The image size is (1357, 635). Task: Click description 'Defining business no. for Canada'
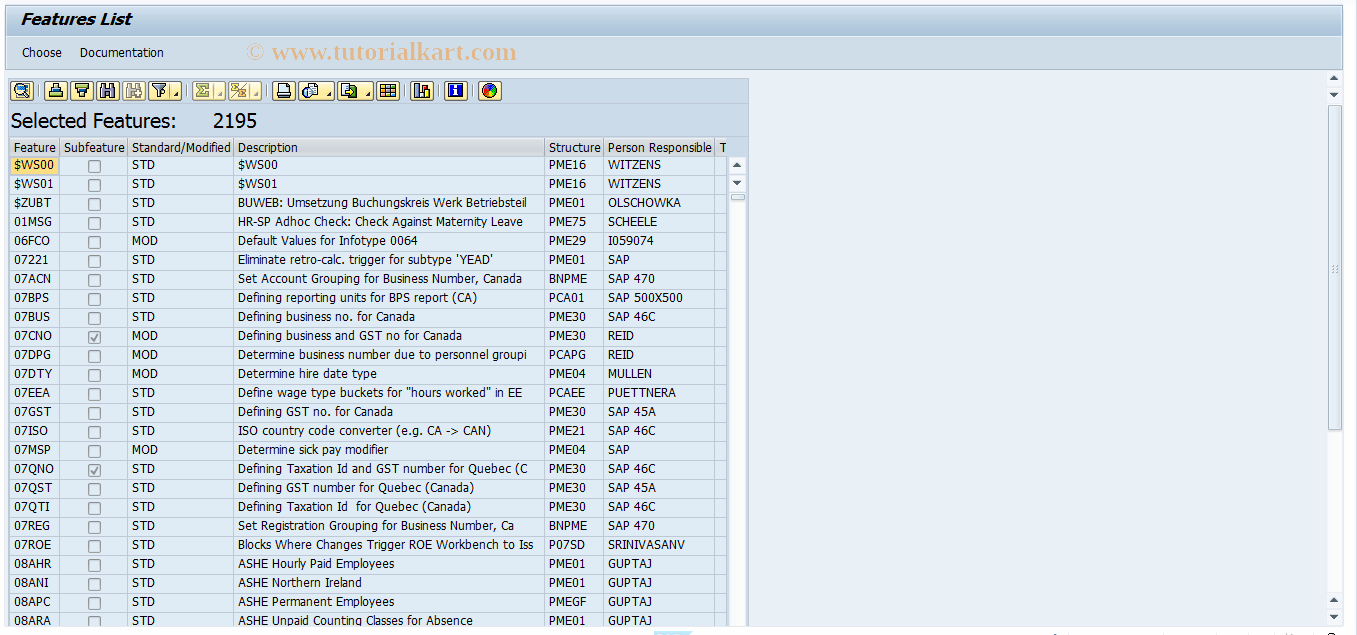[x=326, y=317]
